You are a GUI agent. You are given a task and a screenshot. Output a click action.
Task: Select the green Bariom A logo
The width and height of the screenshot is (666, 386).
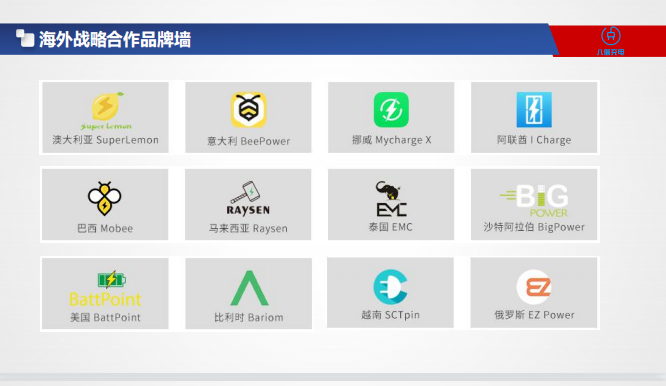point(249,288)
